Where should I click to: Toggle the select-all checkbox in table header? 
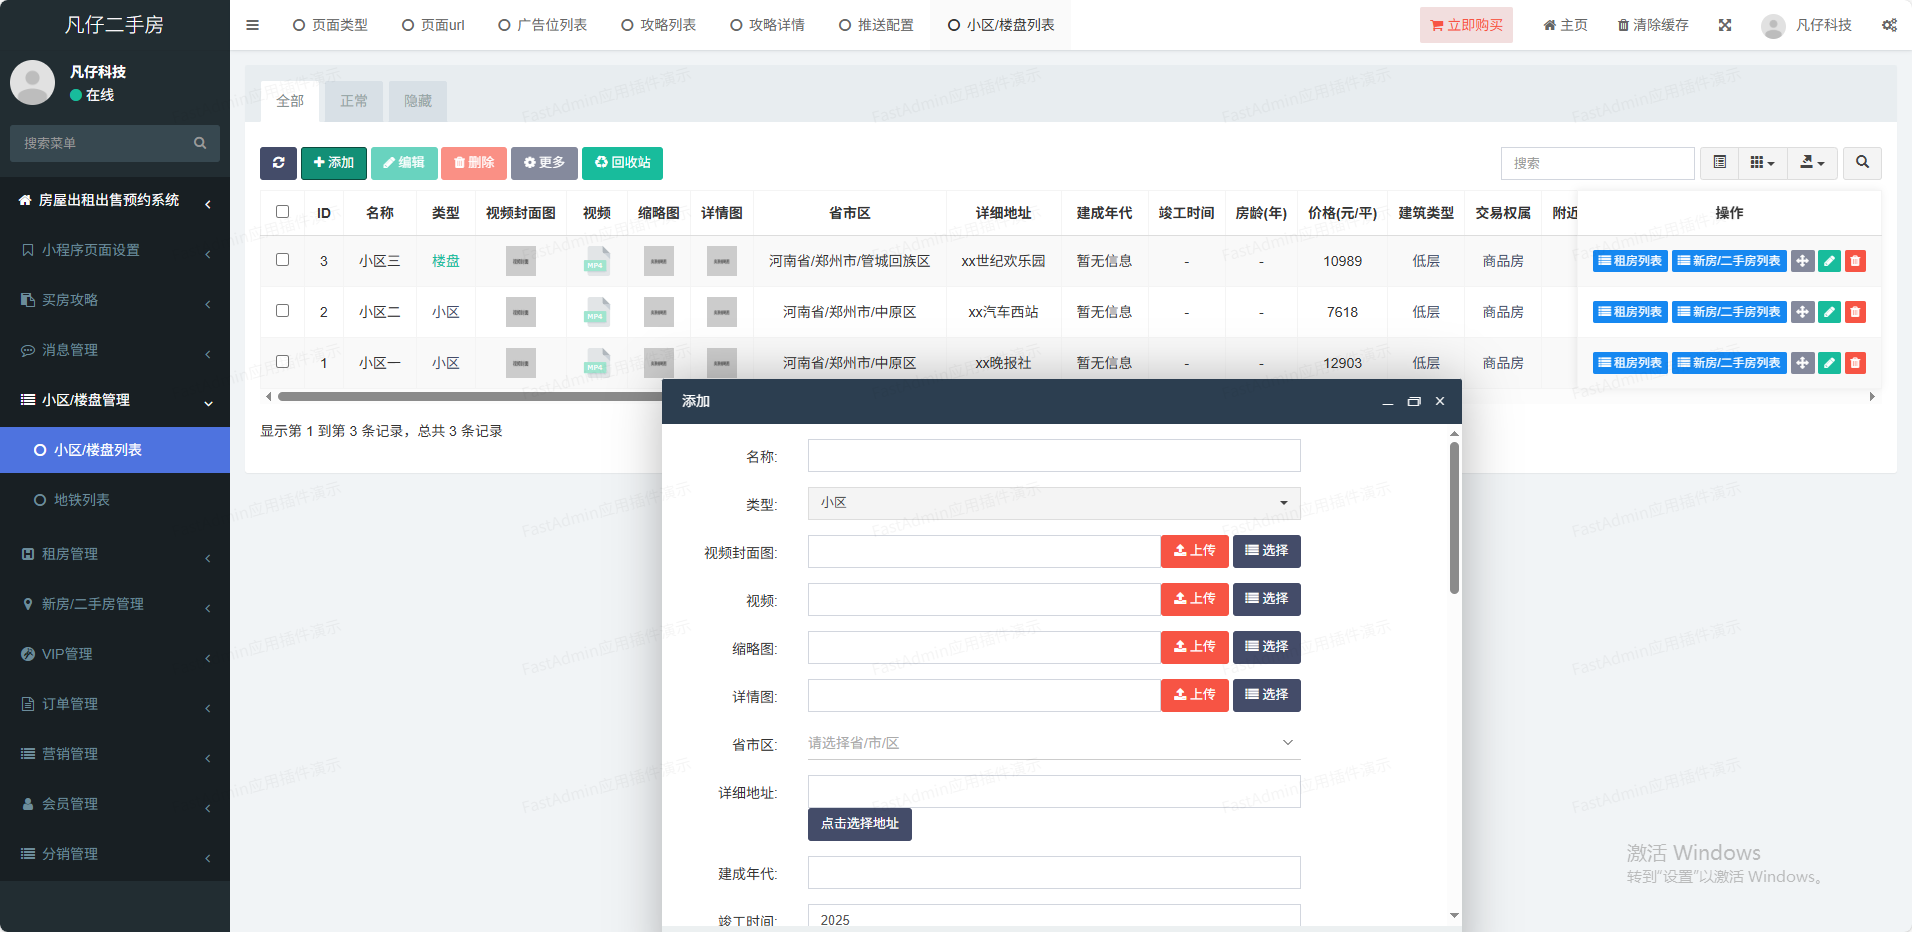click(282, 212)
